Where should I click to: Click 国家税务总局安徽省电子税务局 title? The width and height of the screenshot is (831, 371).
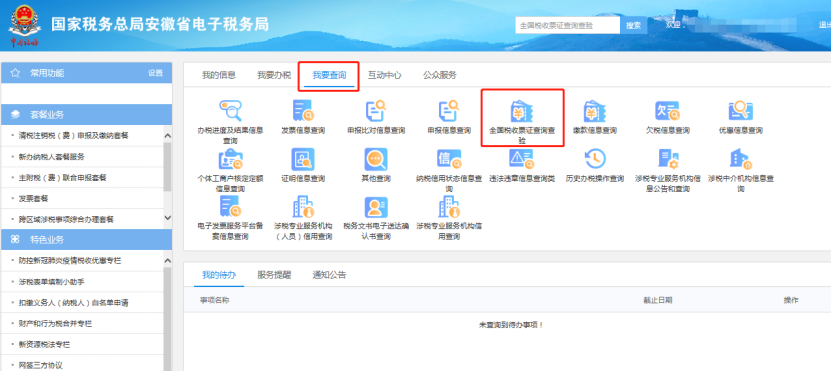pos(160,24)
